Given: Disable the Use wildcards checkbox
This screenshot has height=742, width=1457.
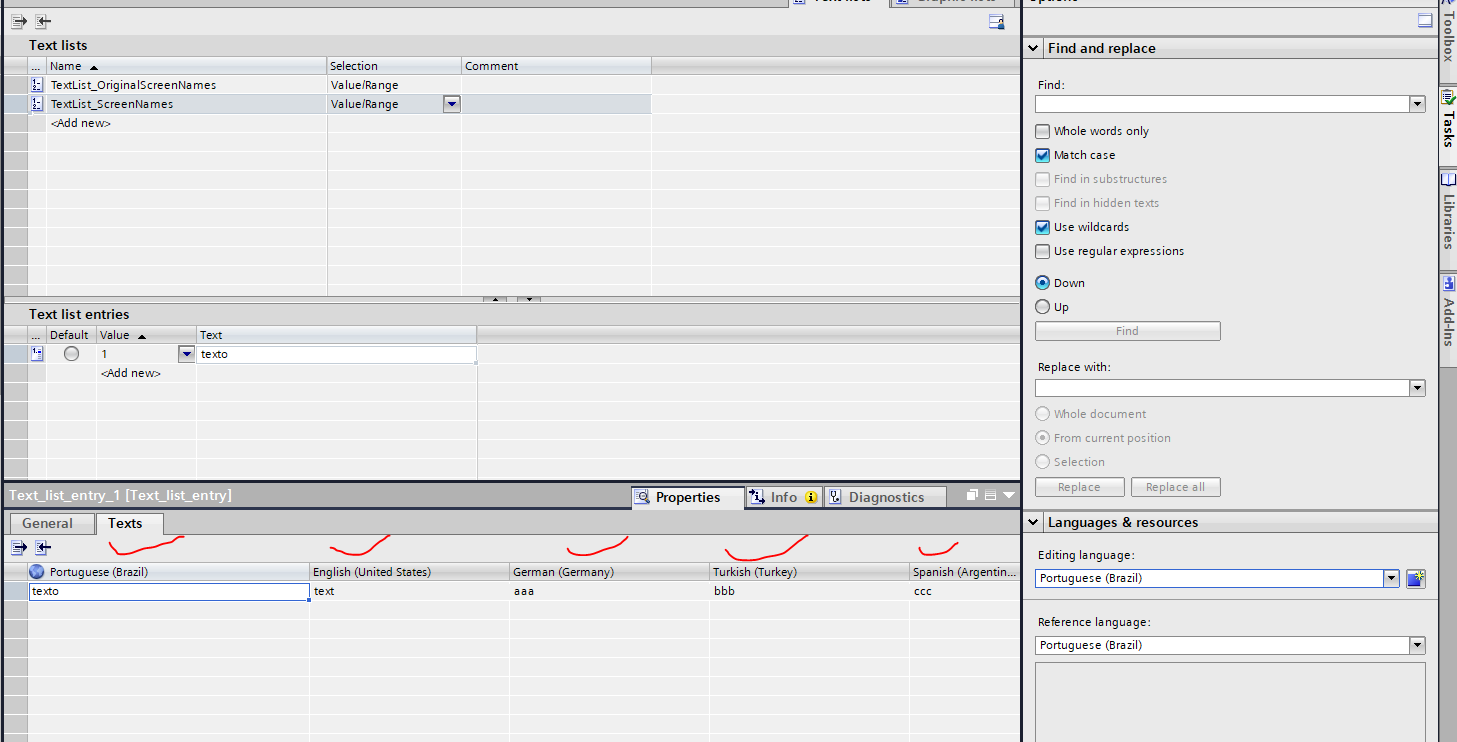Looking at the screenshot, I should pyautogui.click(x=1043, y=227).
